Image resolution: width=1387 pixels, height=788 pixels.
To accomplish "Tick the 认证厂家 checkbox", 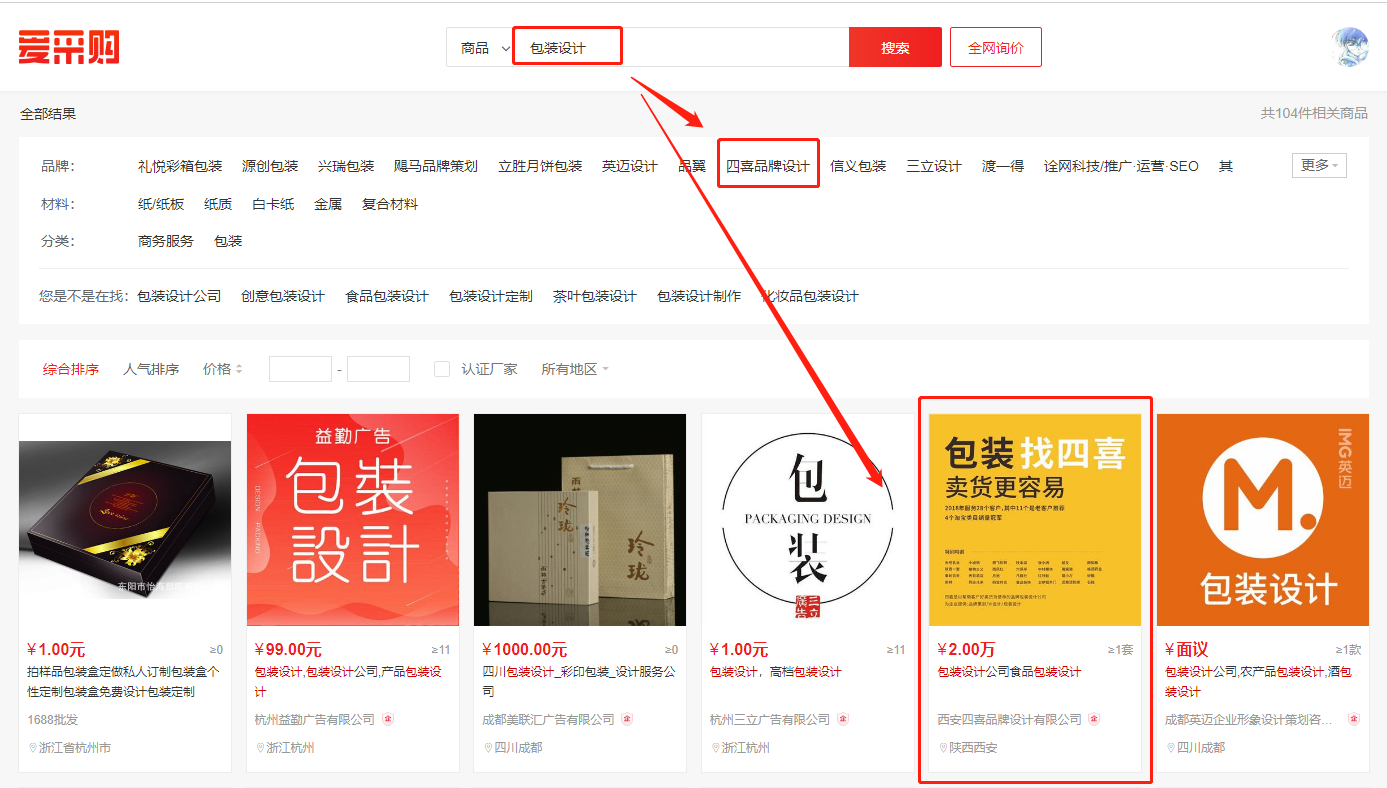I will 442,369.
